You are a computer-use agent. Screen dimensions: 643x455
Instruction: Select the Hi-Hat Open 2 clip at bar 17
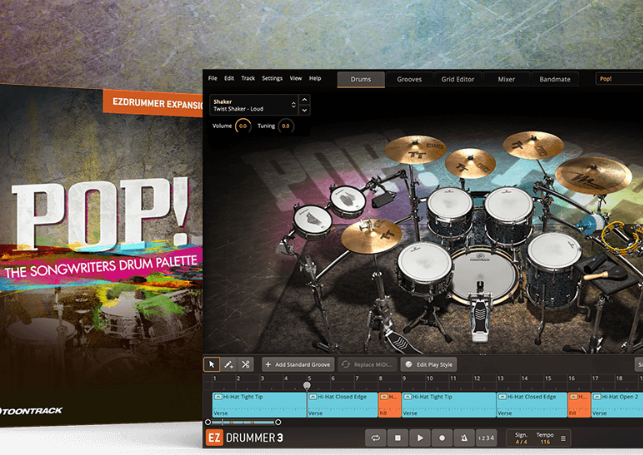click(x=617, y=405)
